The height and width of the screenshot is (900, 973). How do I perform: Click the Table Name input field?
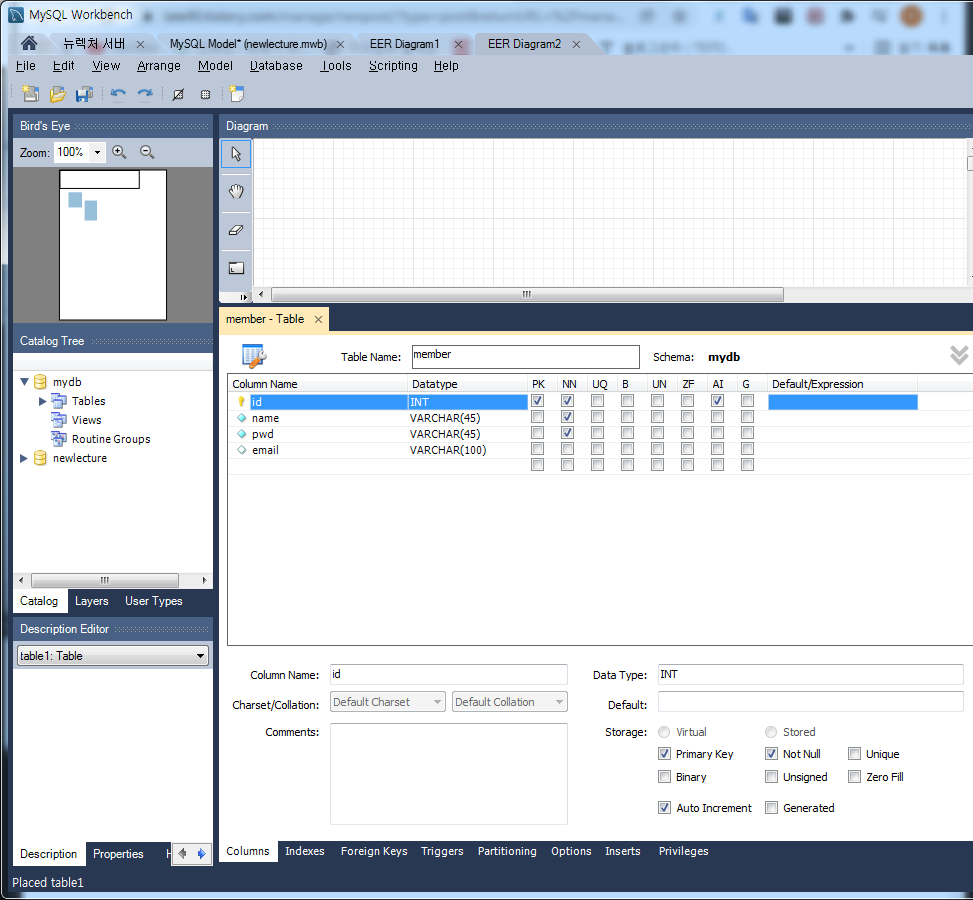coord(526,356)
